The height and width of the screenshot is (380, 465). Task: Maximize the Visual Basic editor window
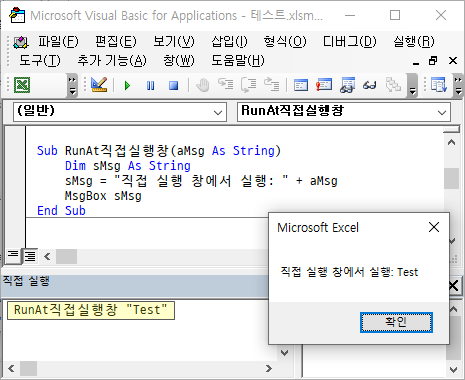pyautogui.click(x=395, y=15)
